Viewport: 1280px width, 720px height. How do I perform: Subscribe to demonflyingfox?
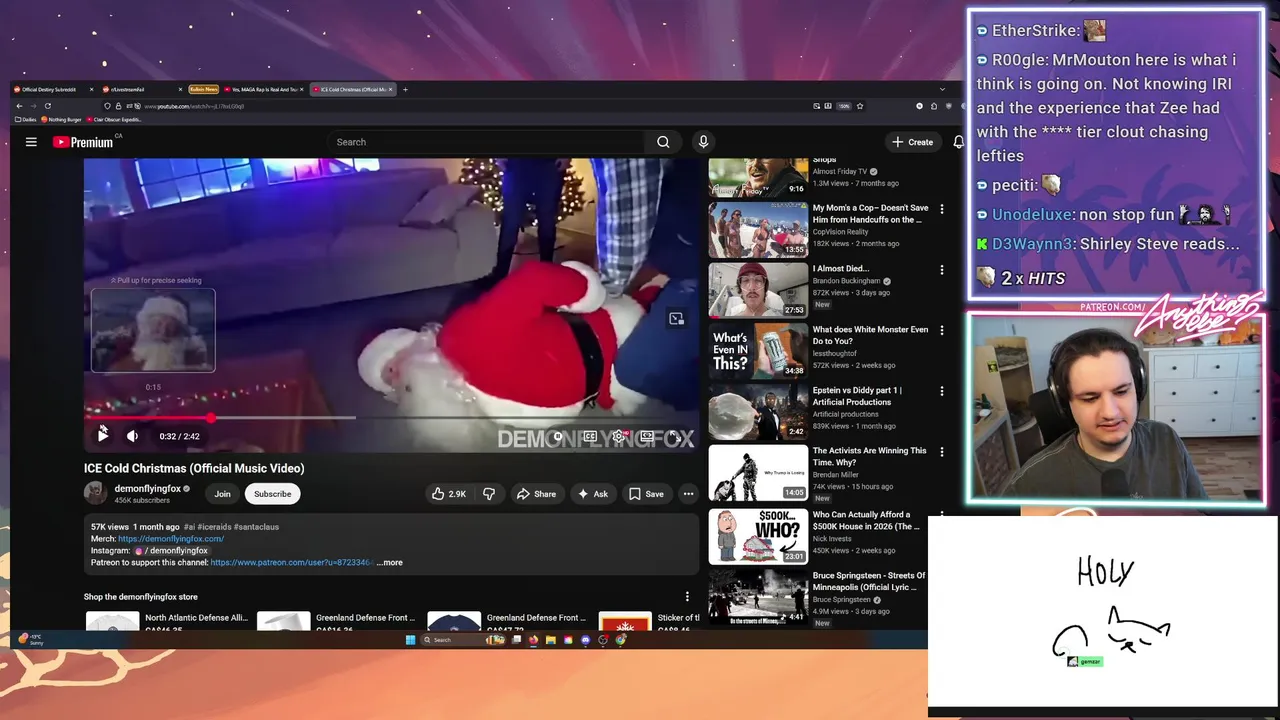pyautogui.click(x=272, y=494)
